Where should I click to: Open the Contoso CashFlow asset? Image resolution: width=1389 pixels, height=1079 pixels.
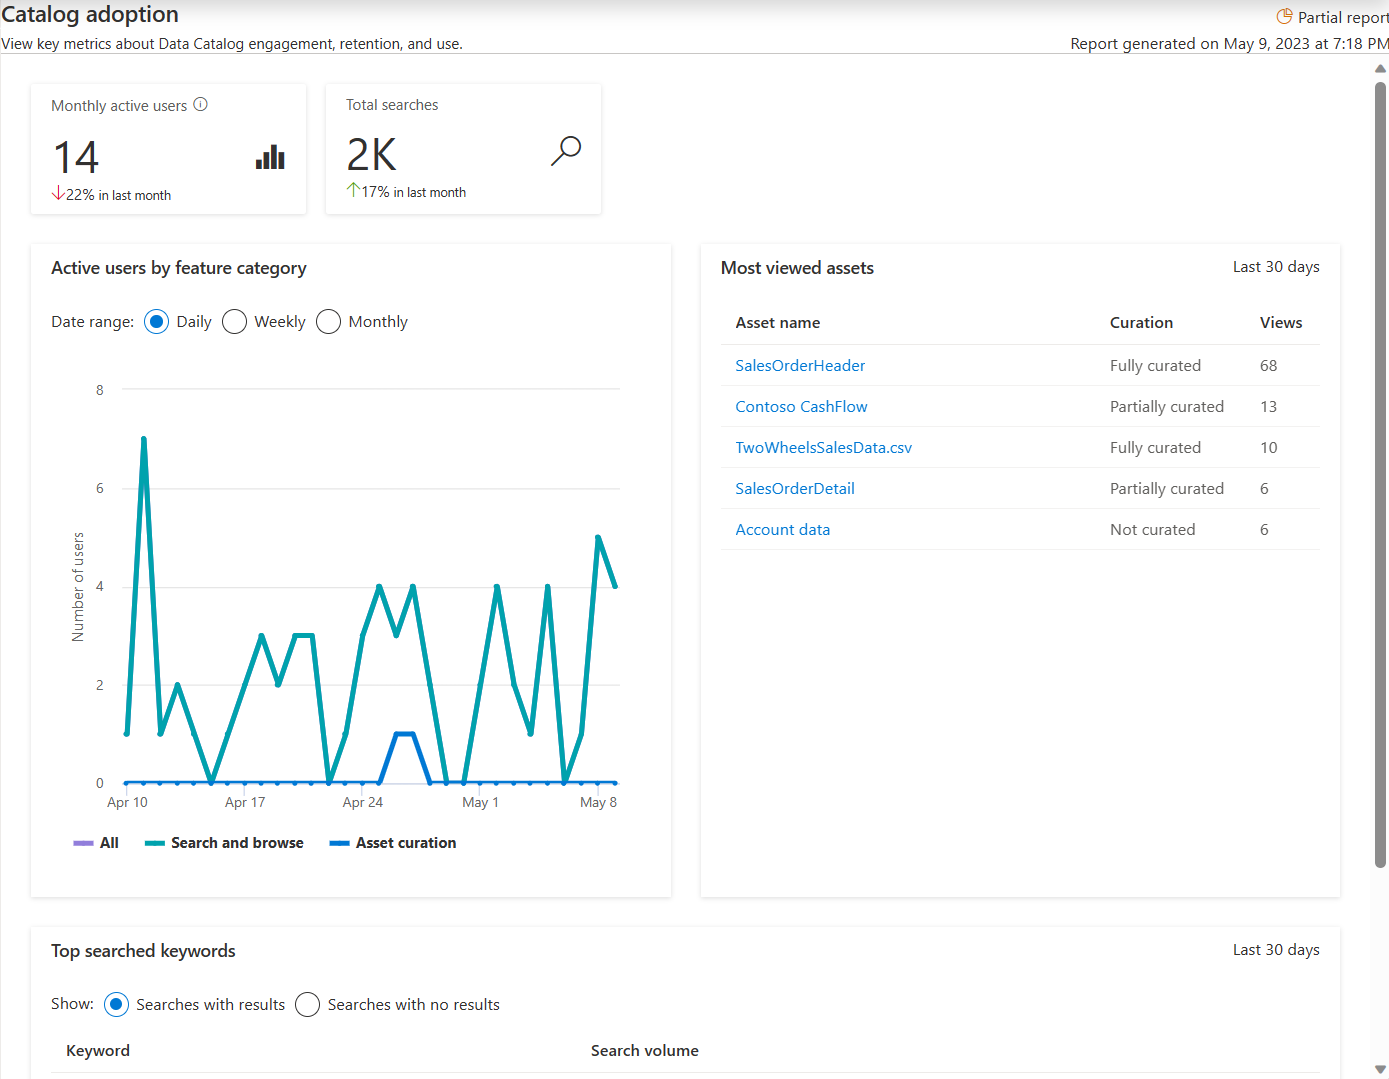click(x=801, y=407)
